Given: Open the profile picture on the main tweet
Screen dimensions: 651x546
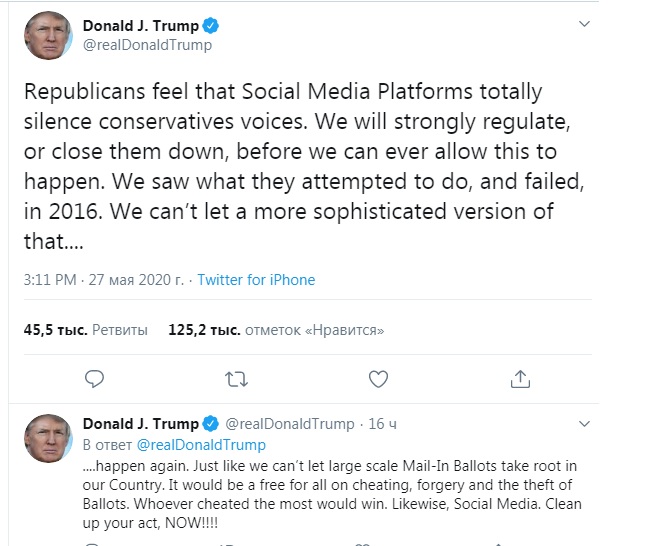Looking at the screenshot, I should pos(48,35).
